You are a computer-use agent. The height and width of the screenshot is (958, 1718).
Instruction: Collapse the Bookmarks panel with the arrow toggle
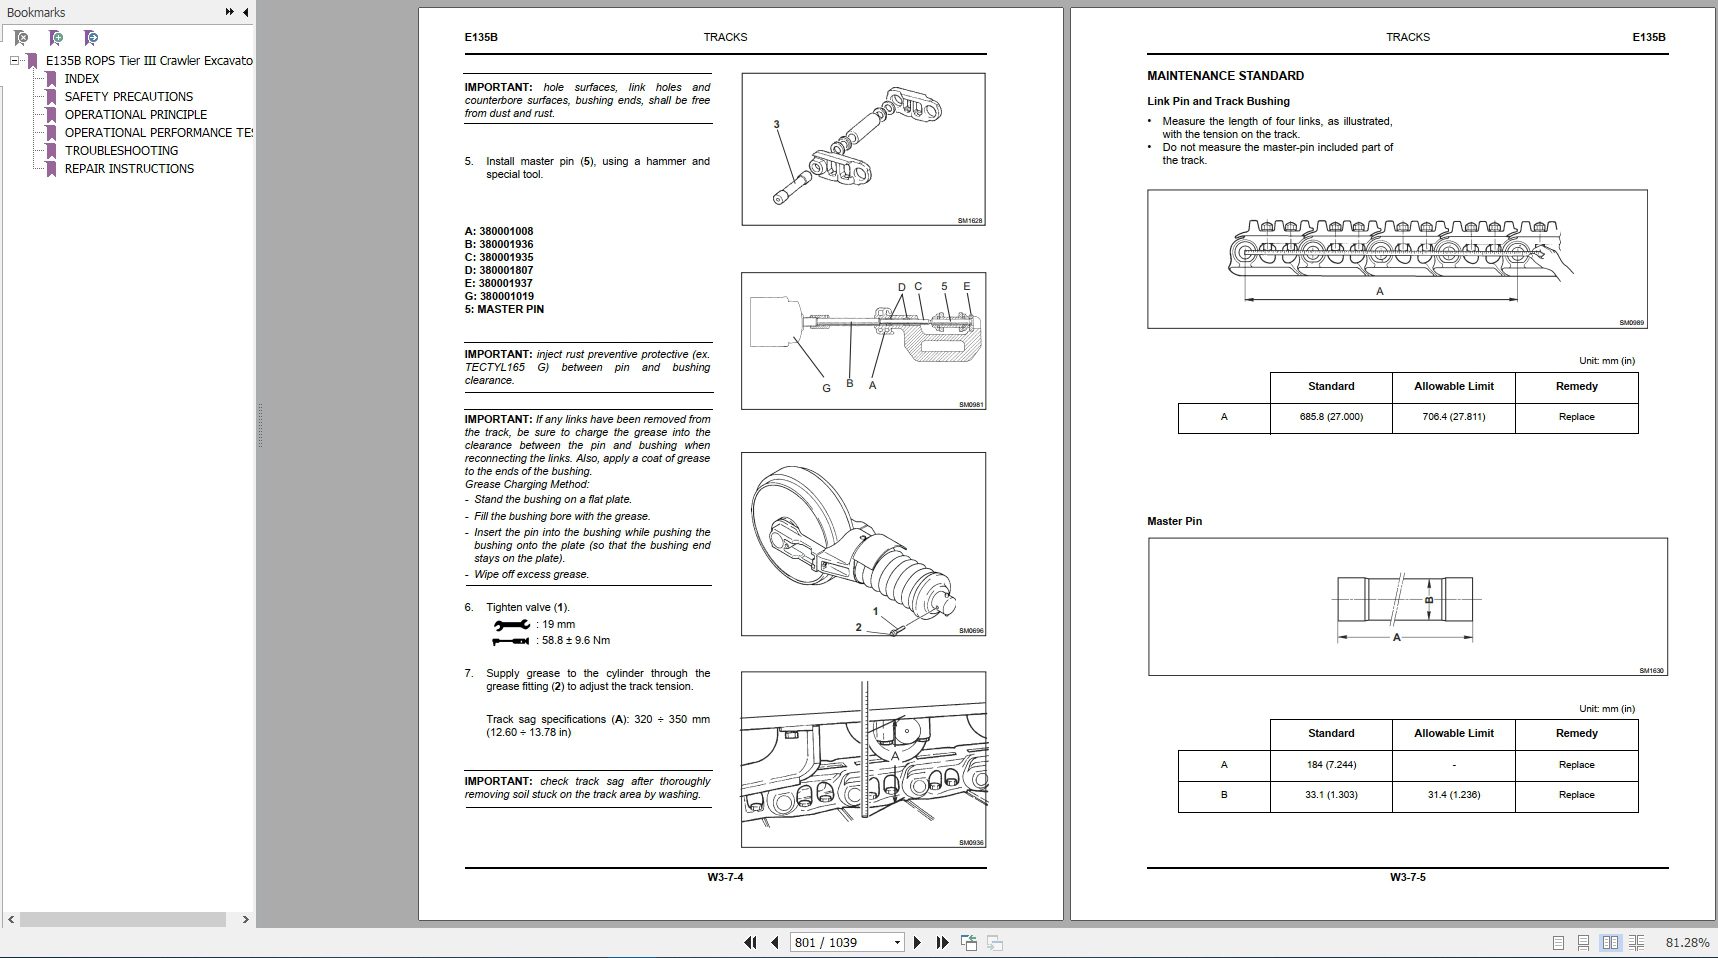tap(247, 13)
